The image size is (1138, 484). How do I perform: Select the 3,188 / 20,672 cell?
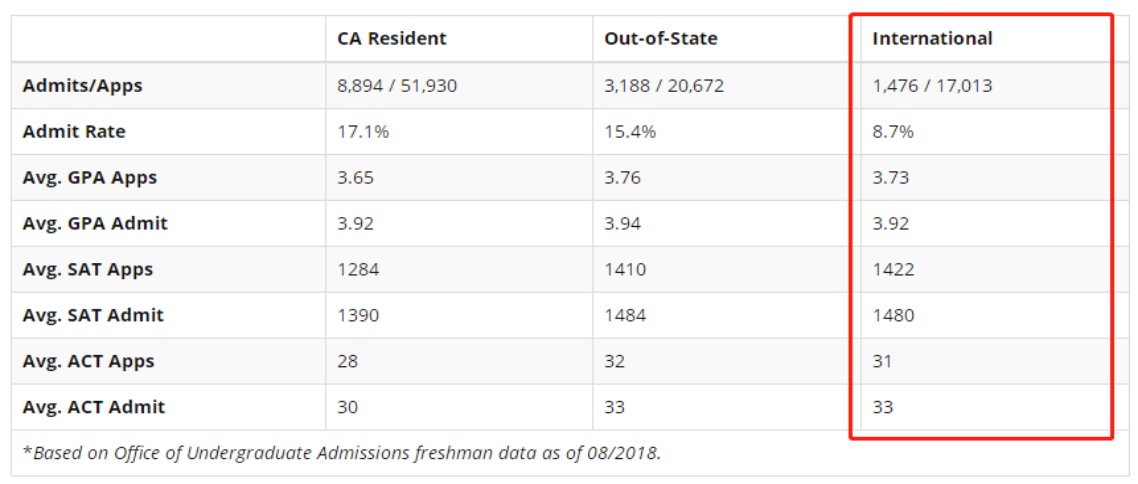tap(664, 86)
